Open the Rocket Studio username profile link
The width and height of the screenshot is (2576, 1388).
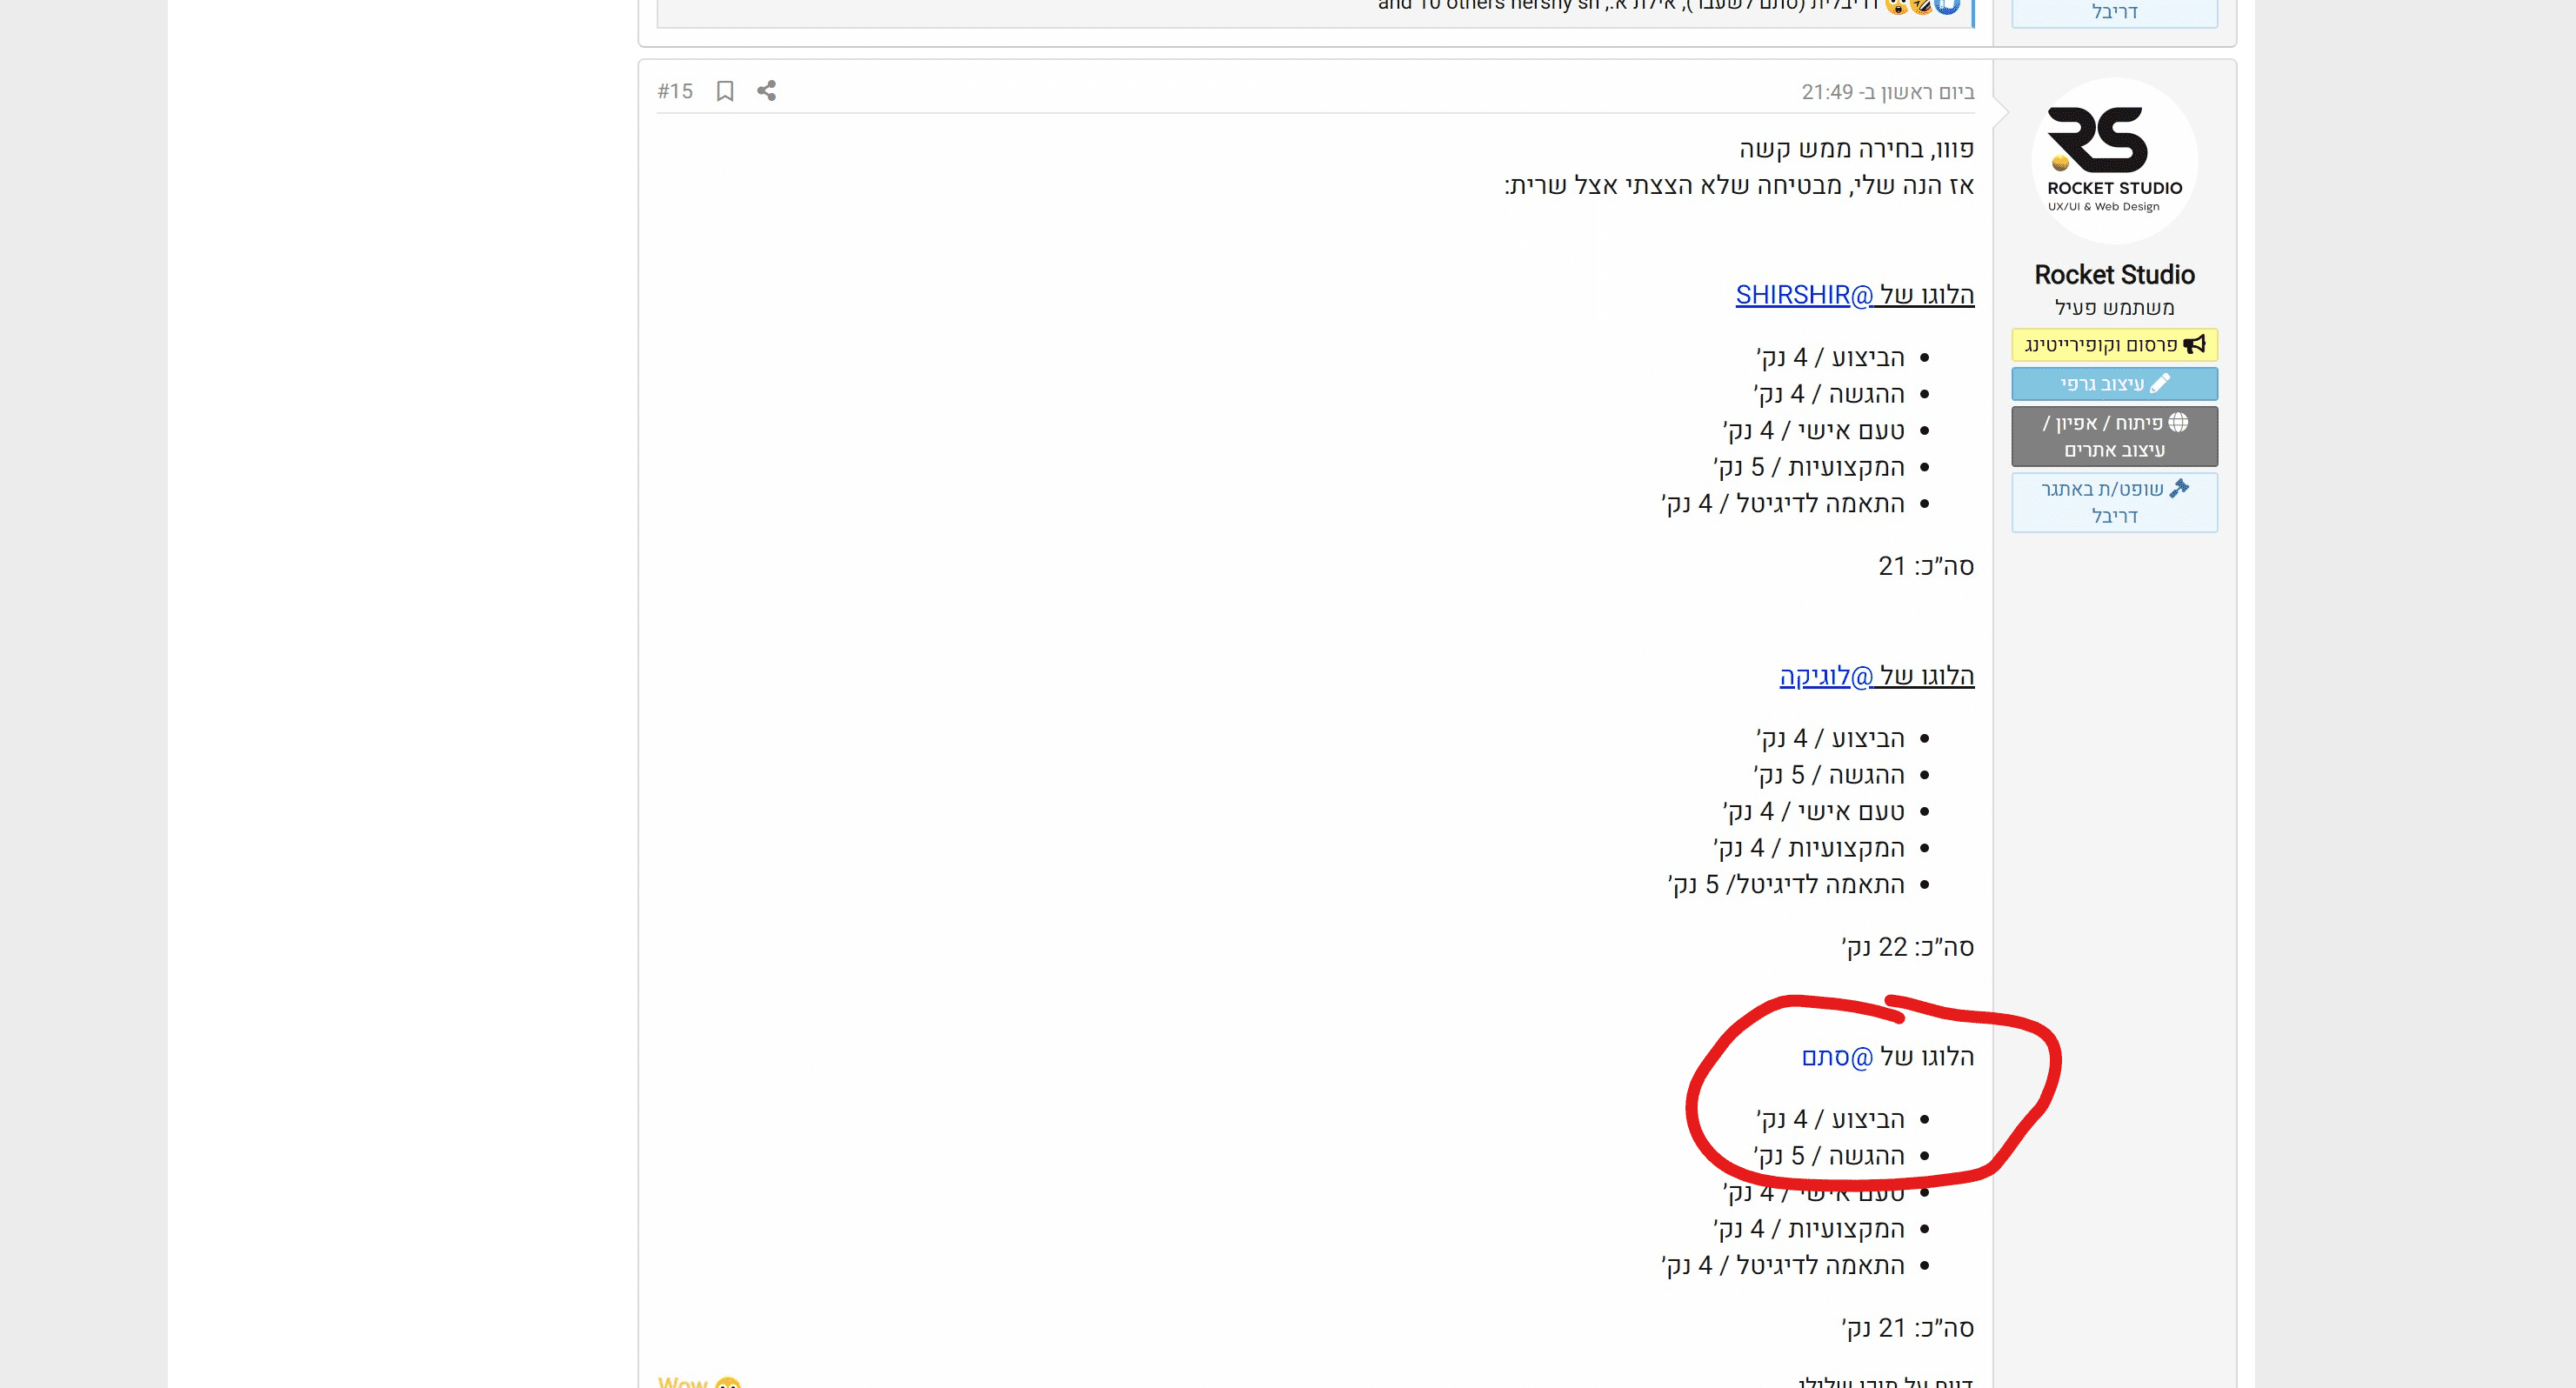(2114, 275)
